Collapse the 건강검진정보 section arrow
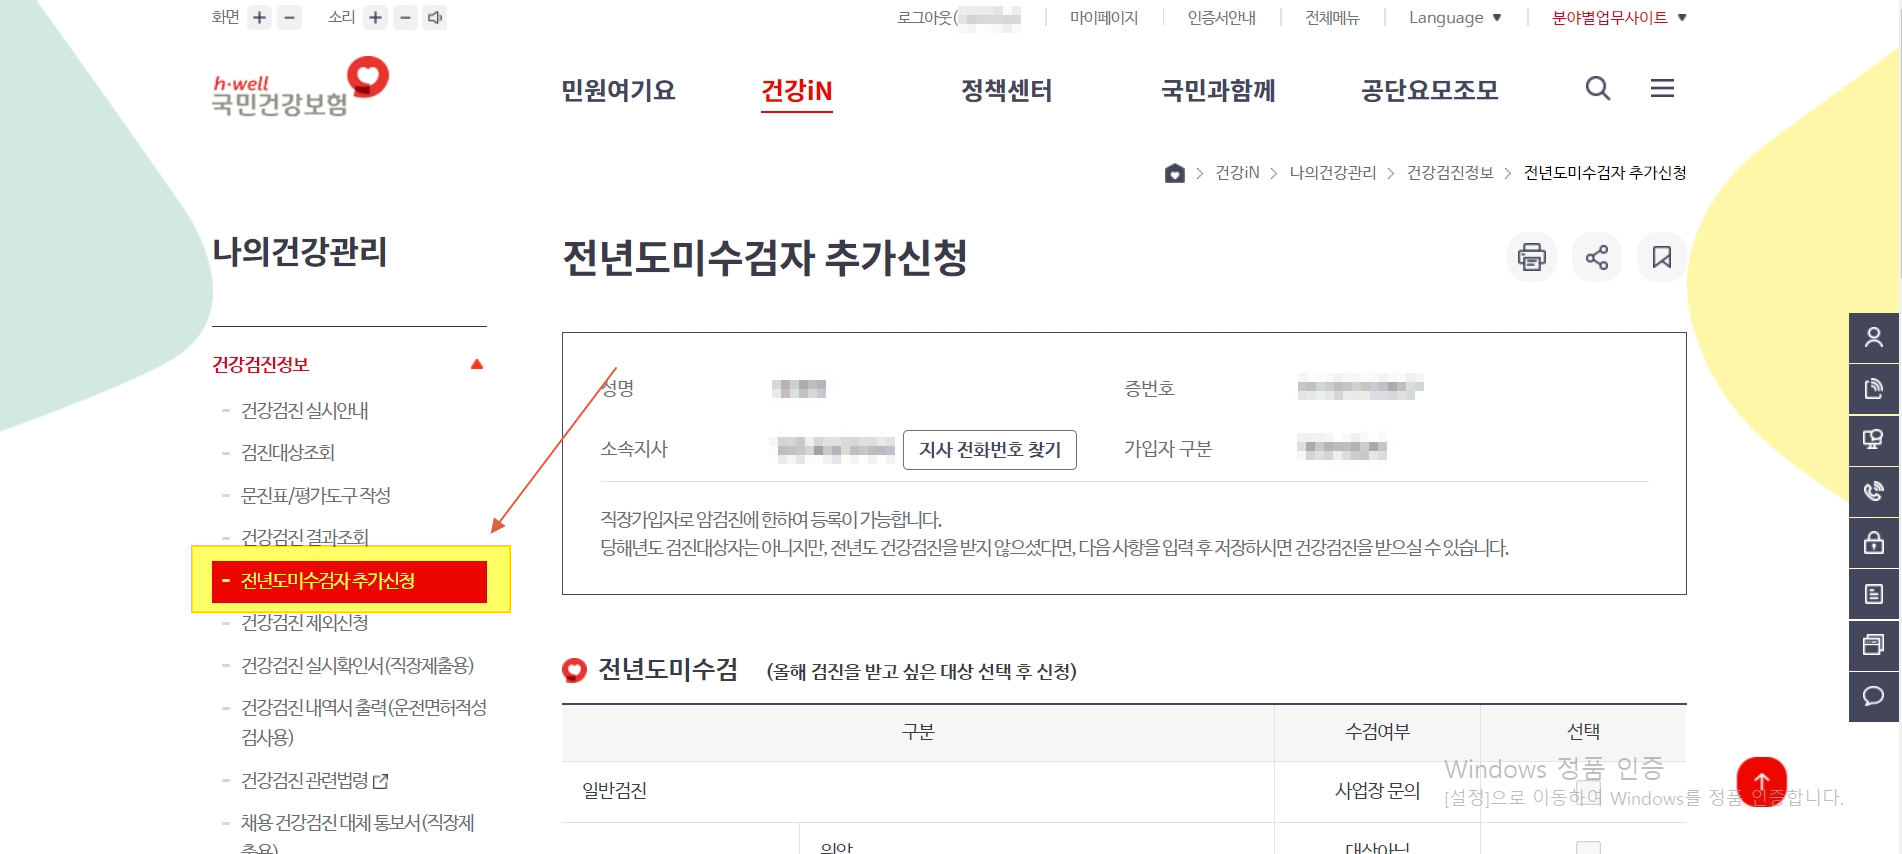The height and width of the screenshot is (854, 1902). tap(477, 364)
